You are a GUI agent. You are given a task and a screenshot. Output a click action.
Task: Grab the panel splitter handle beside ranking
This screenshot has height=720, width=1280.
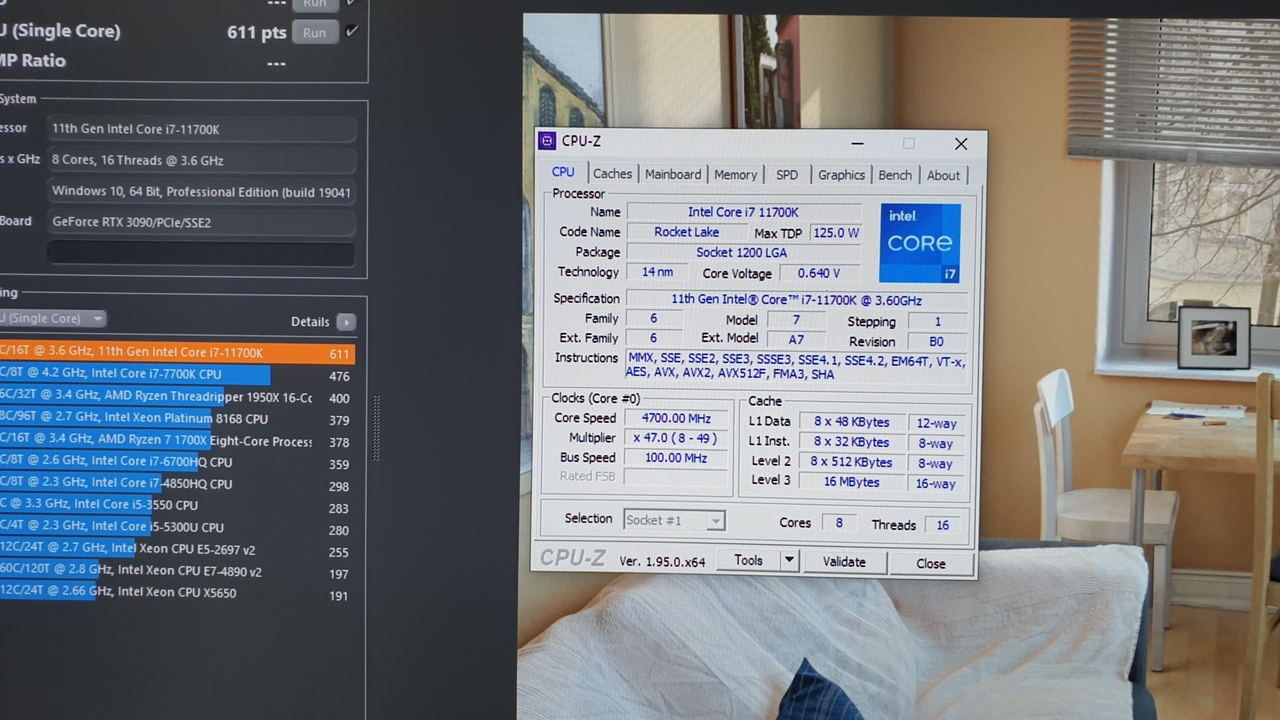(x=377, y=428)
